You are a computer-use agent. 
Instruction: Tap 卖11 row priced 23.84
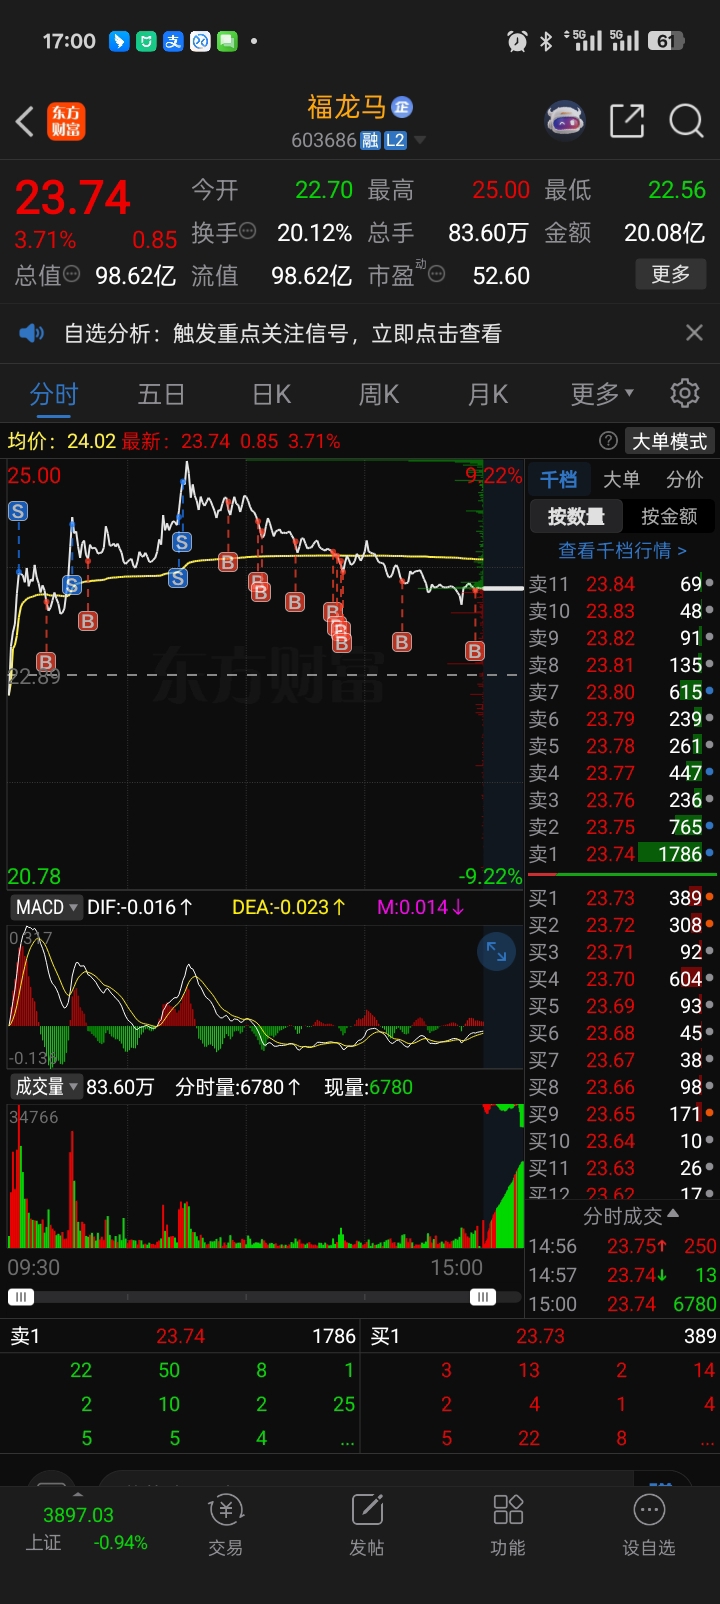pos(621,584)
